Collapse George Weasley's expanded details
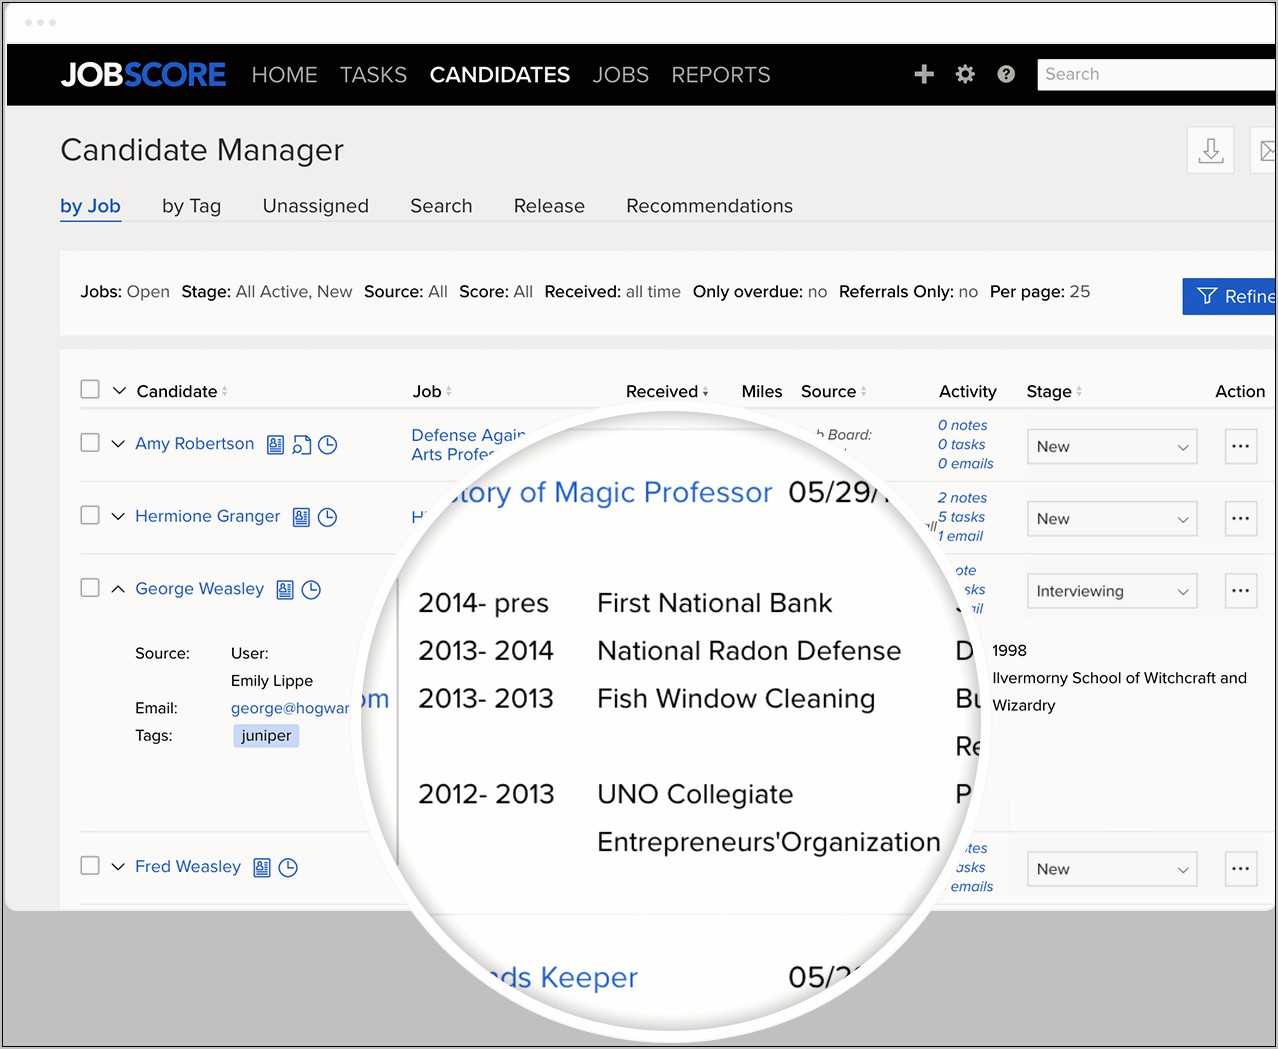The width and height of the screenshot is (1278, 1049). click(x=118, y=589)
